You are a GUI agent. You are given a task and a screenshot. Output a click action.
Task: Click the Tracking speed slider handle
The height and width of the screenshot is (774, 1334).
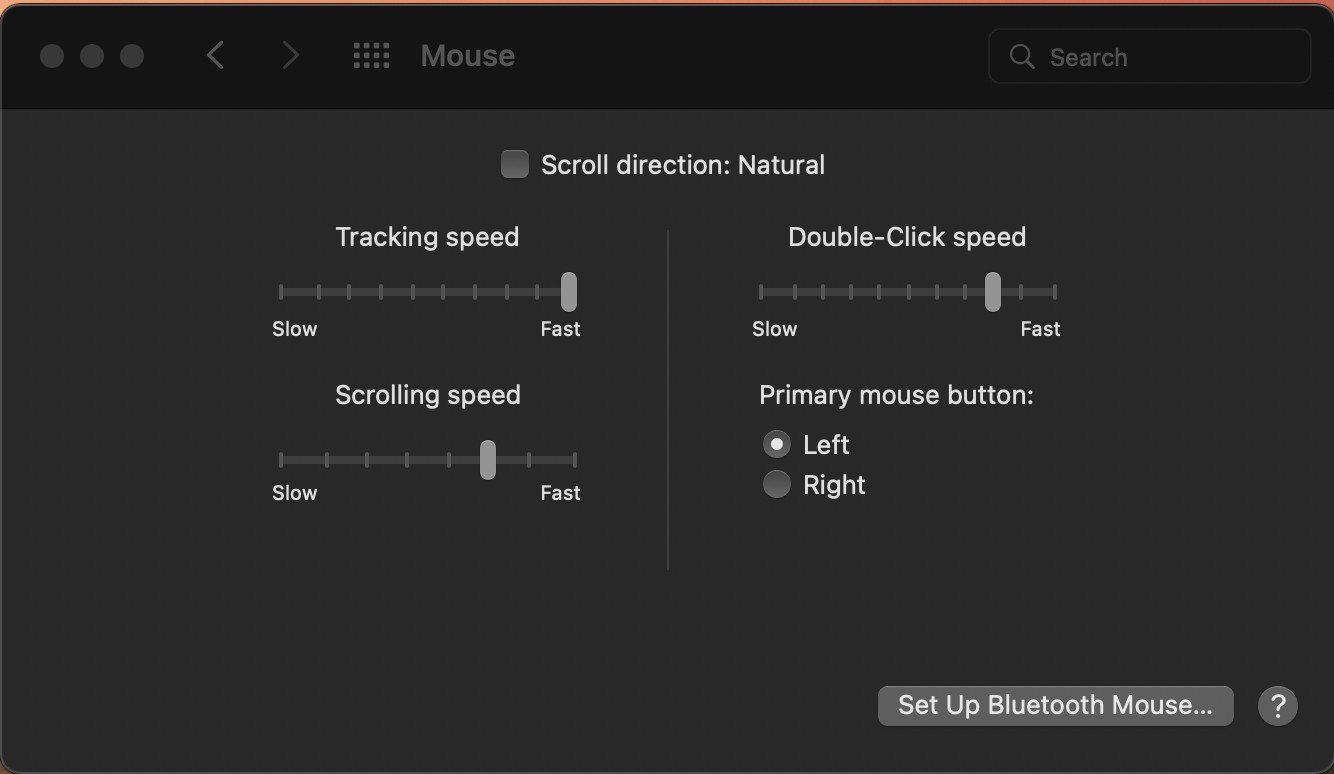(x=569, y=292)
